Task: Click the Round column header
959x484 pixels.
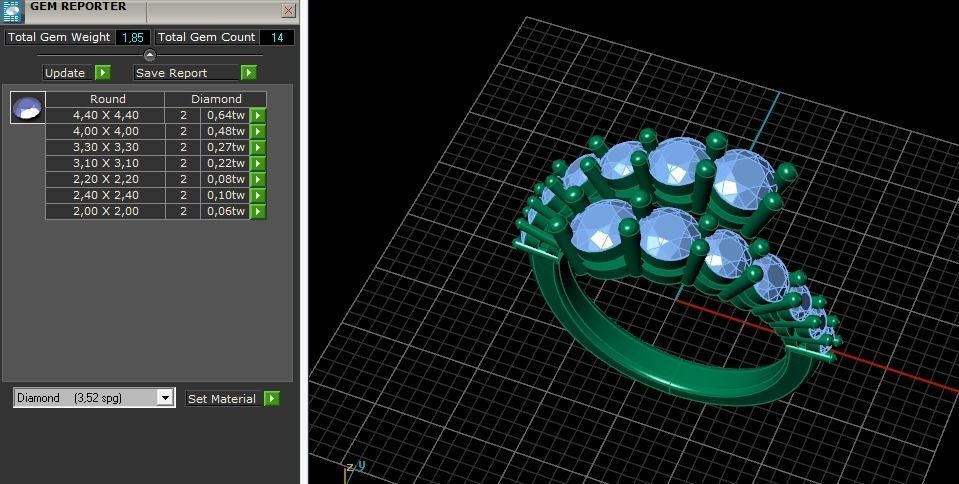Action: pyautogui.click(x=105, y=99)
